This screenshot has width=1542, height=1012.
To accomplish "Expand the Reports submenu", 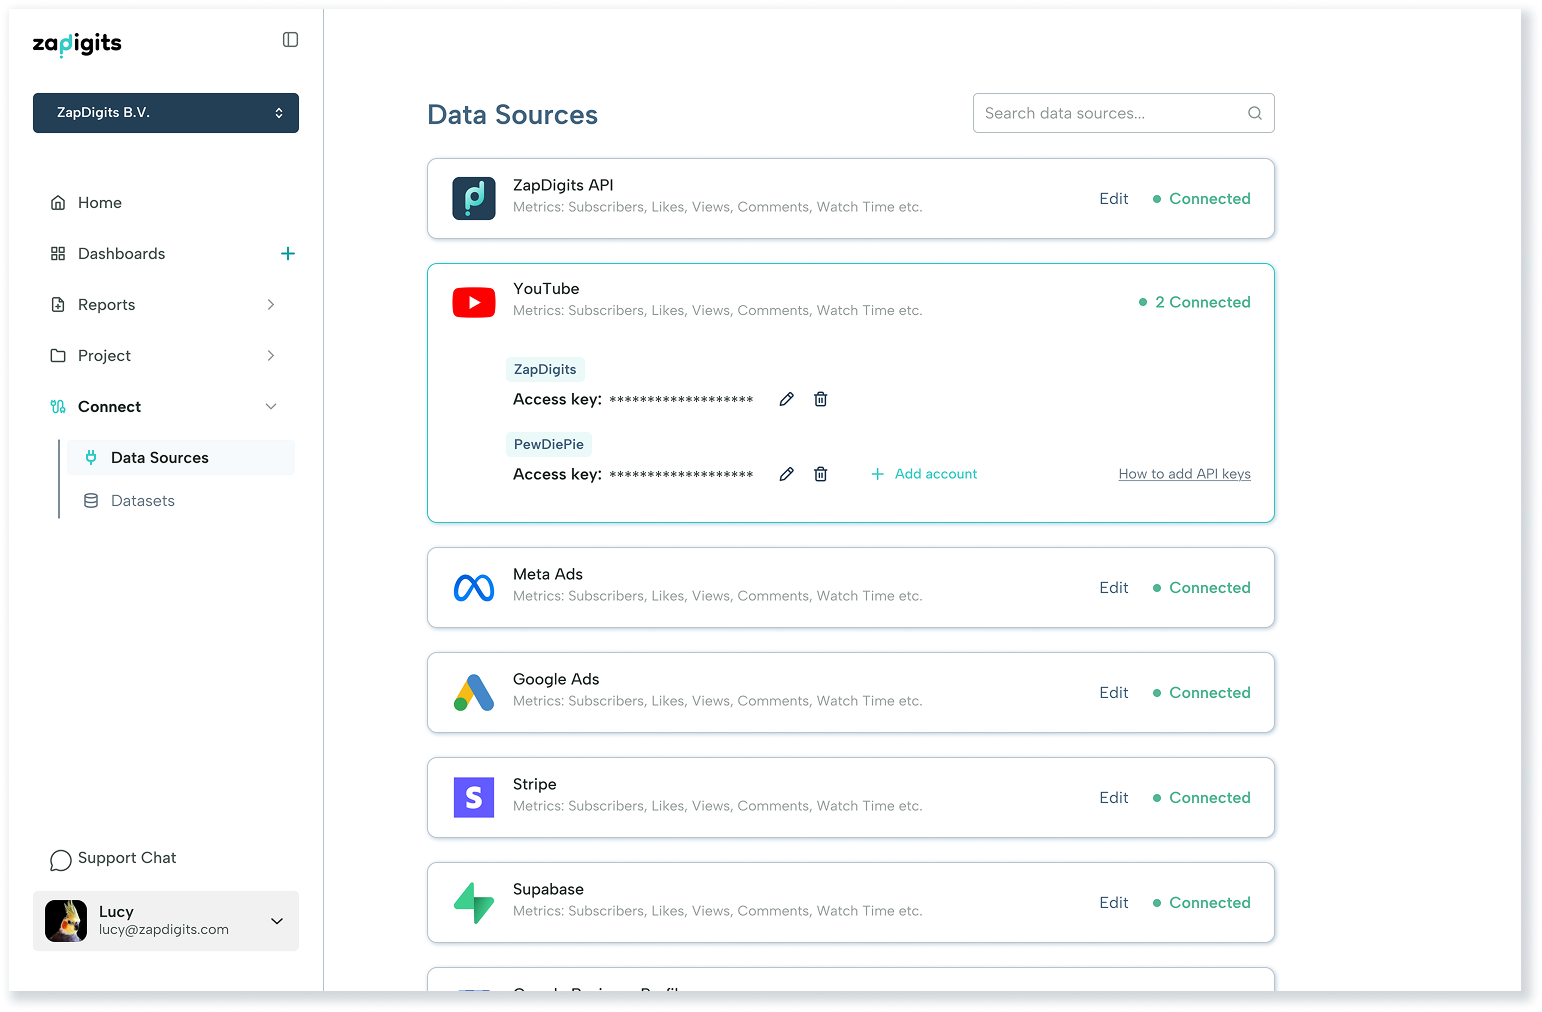I will click(270, 305).
